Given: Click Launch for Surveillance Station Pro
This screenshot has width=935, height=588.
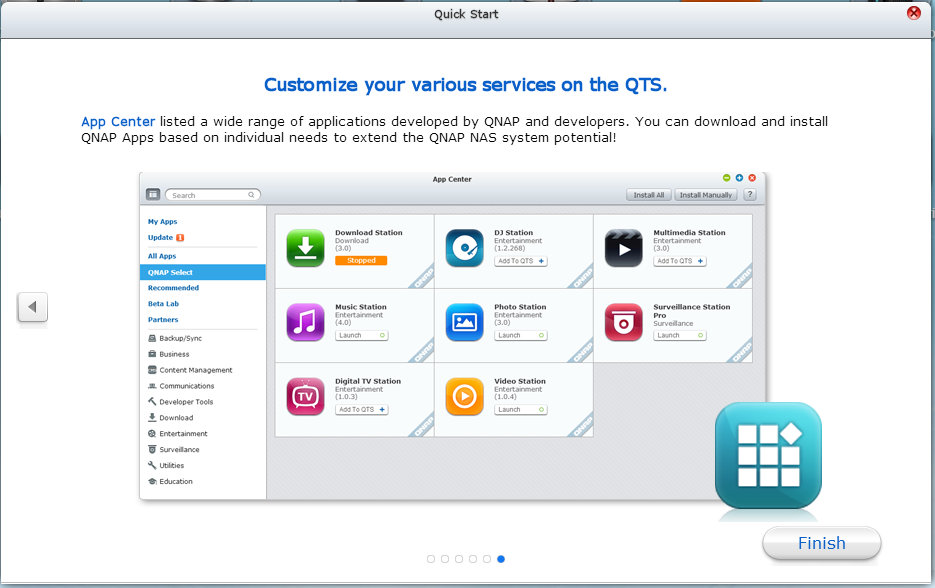Looking at the screenshot, I should tap(680, 335).
